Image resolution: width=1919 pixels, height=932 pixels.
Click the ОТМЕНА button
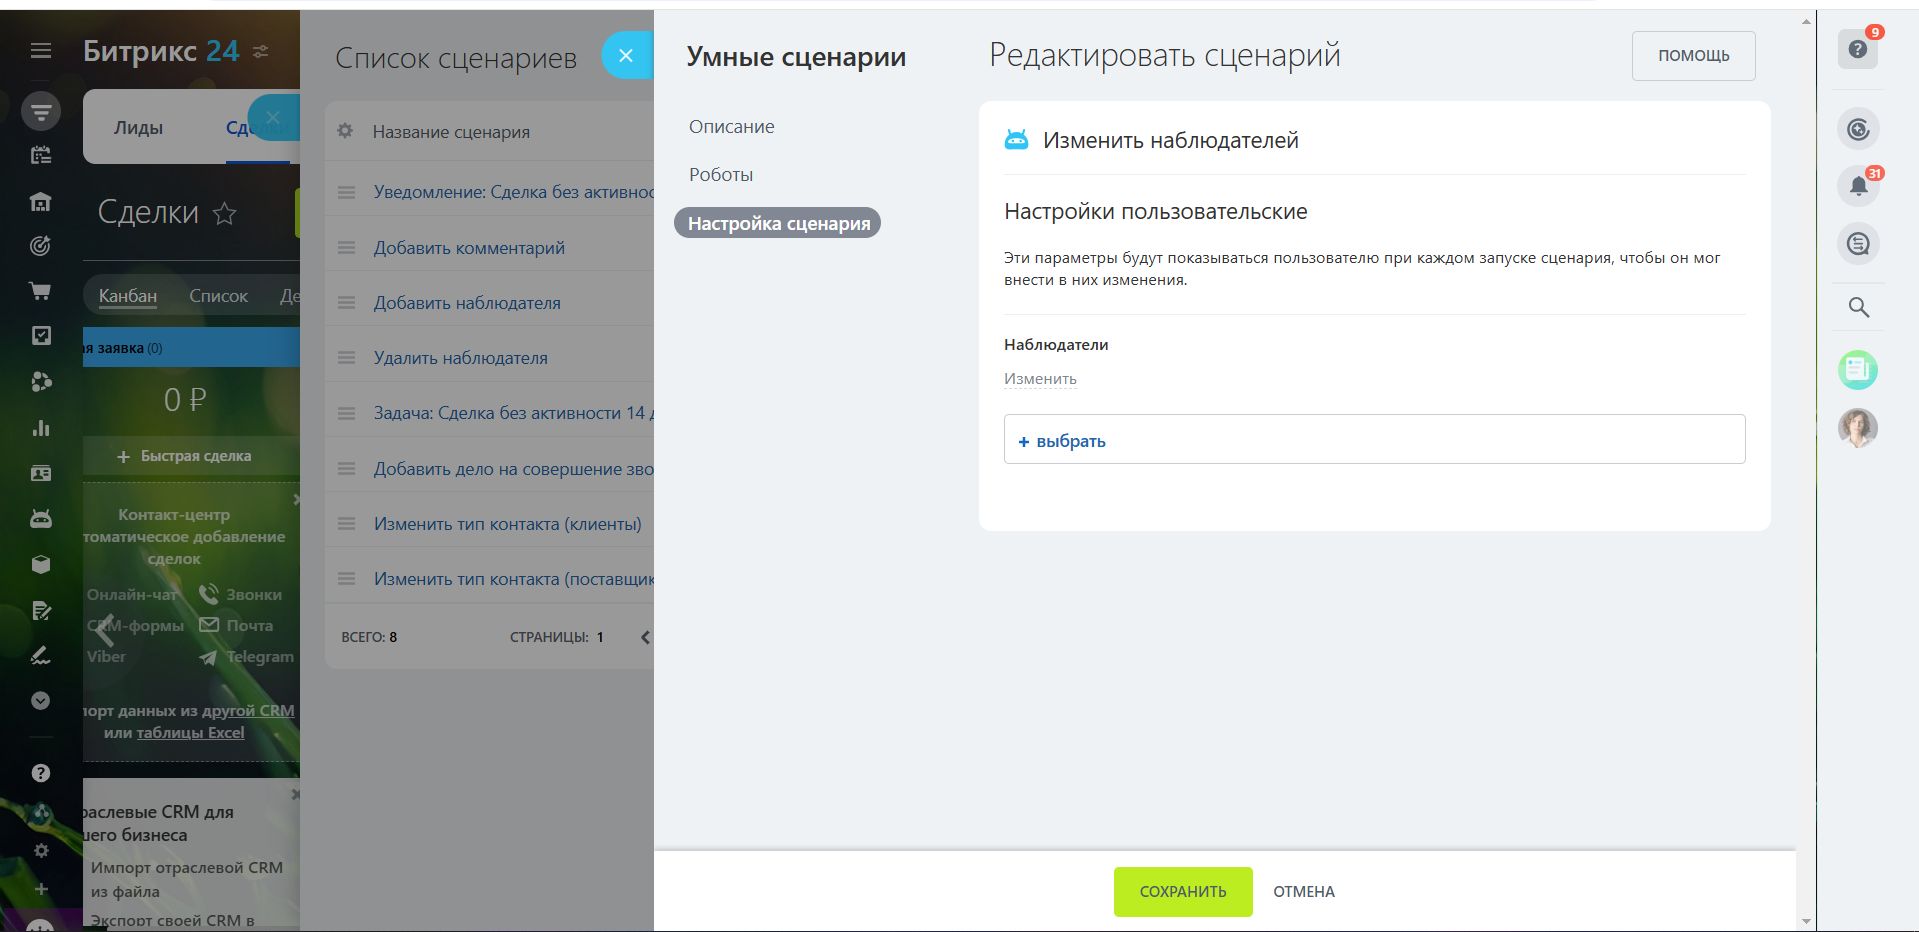(x=1304, y=892)
